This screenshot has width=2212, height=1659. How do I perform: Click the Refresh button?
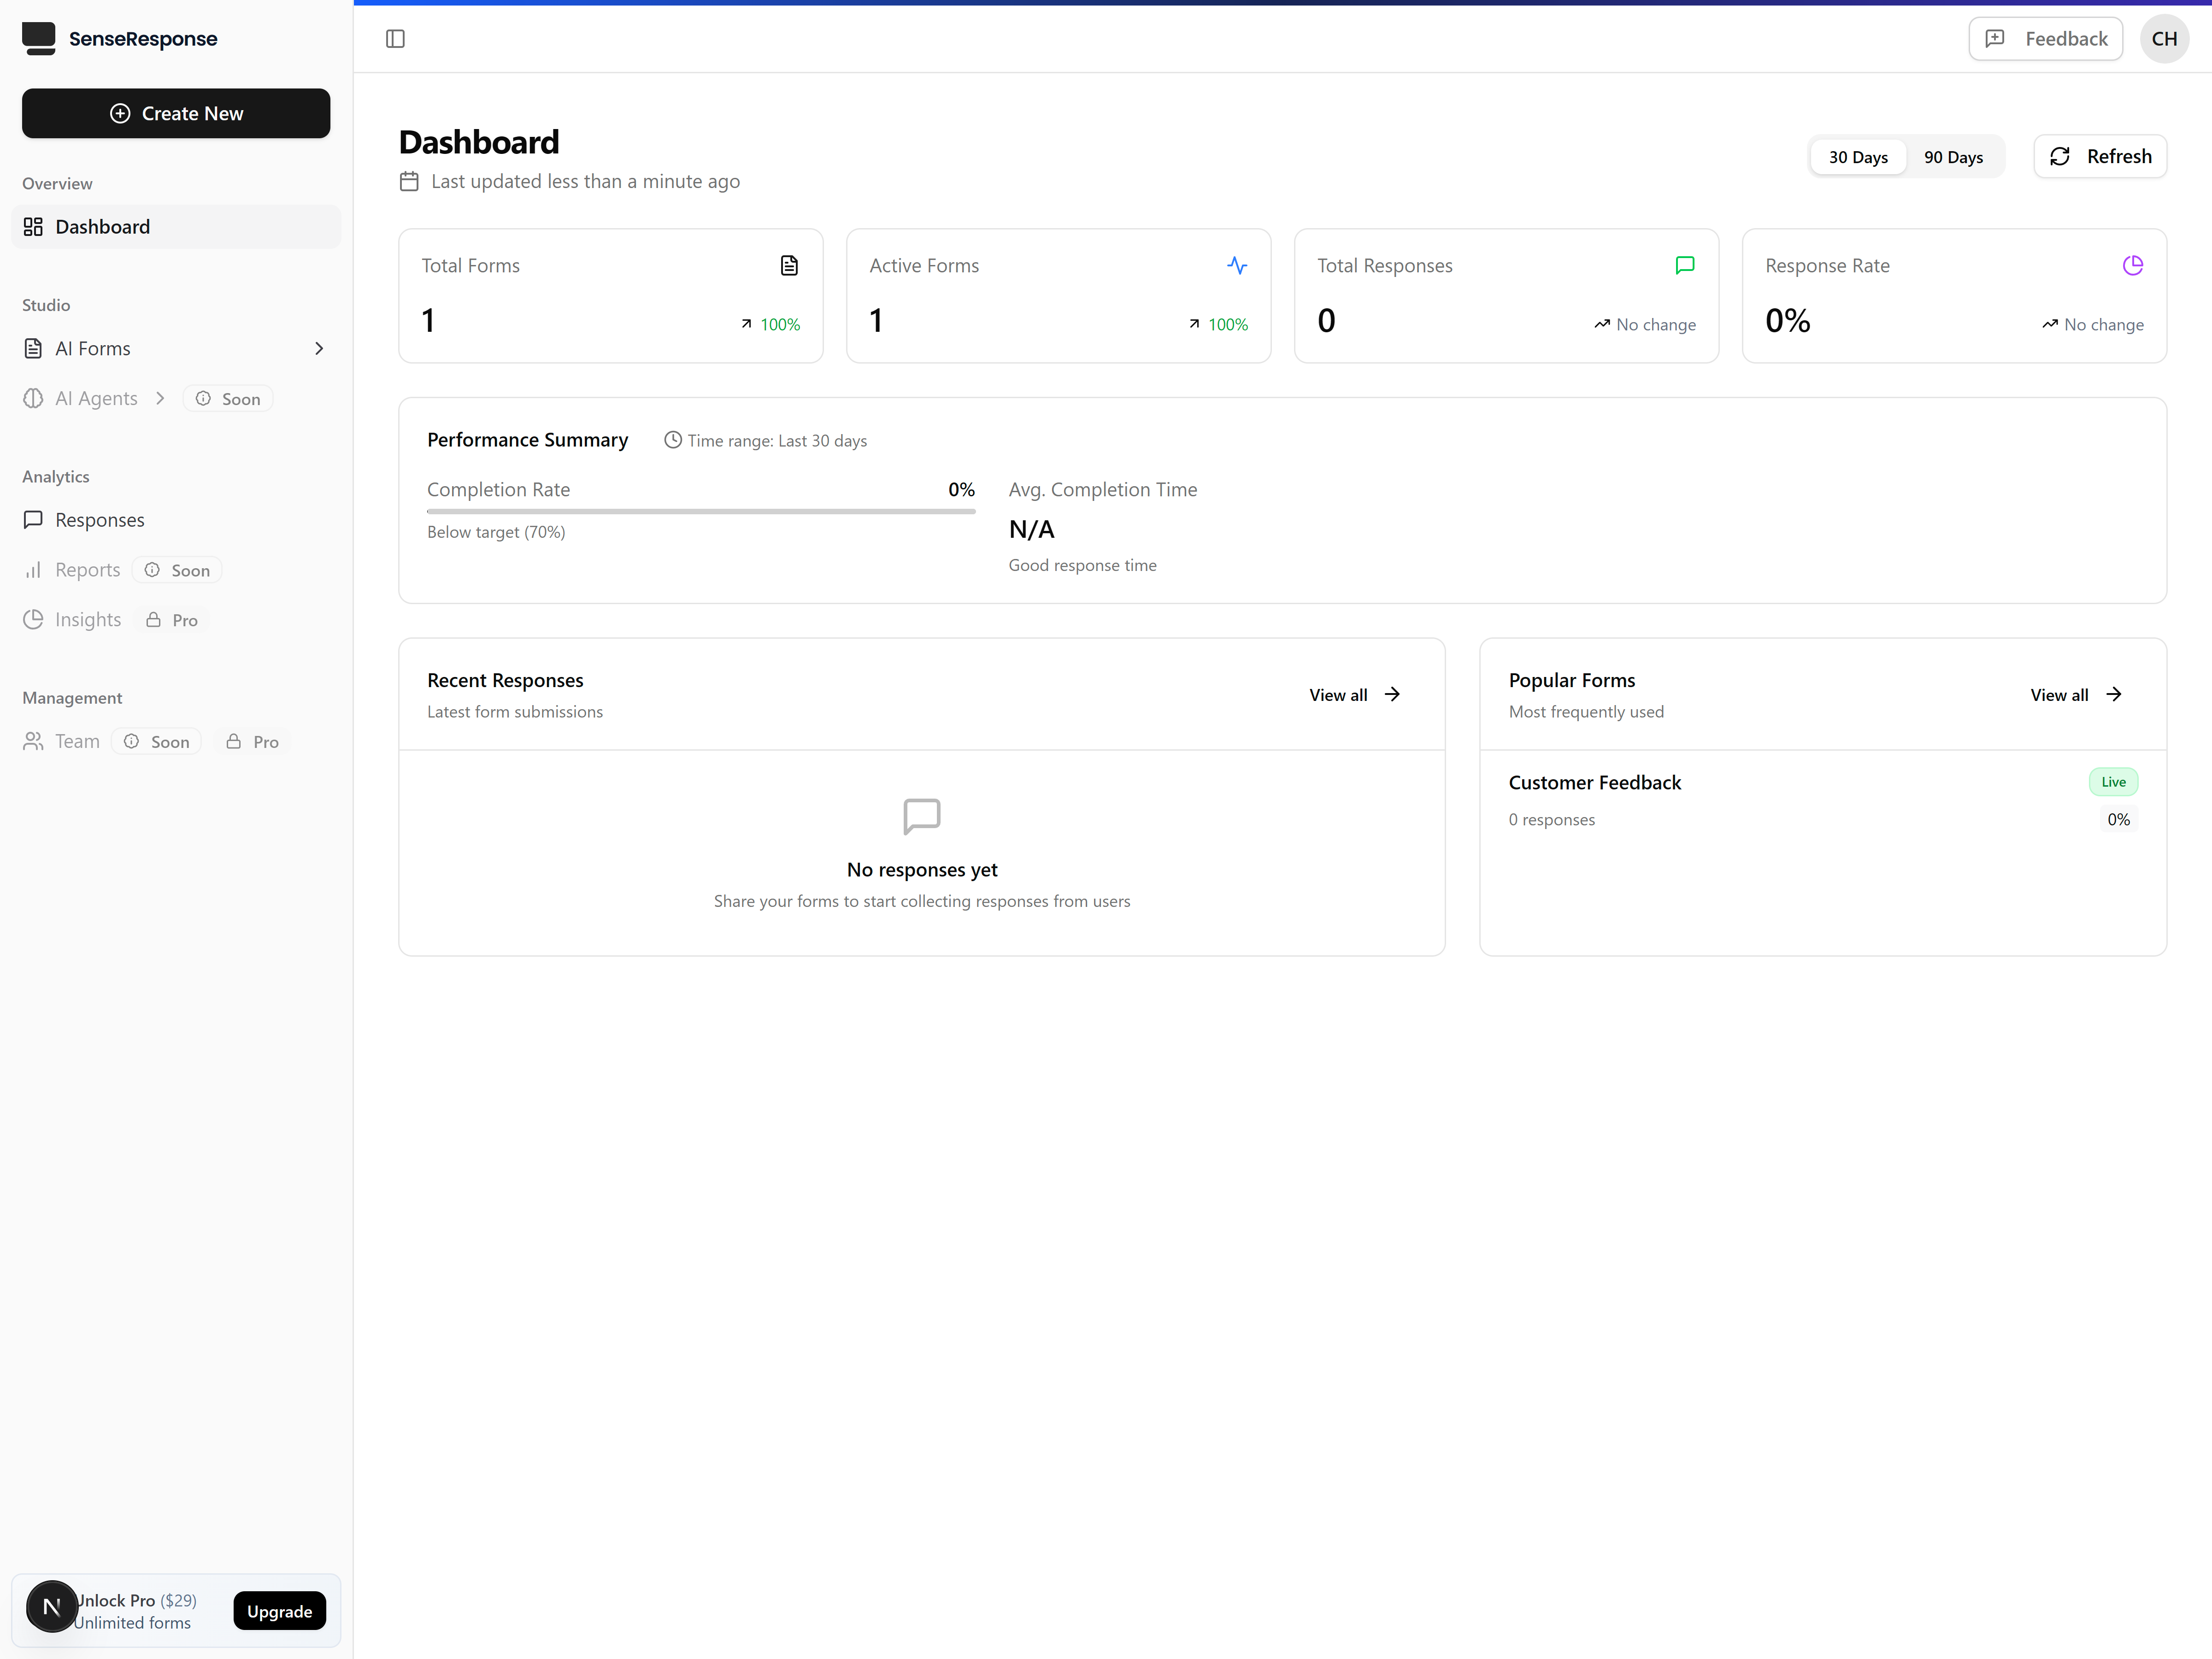tap(2100, 157)
